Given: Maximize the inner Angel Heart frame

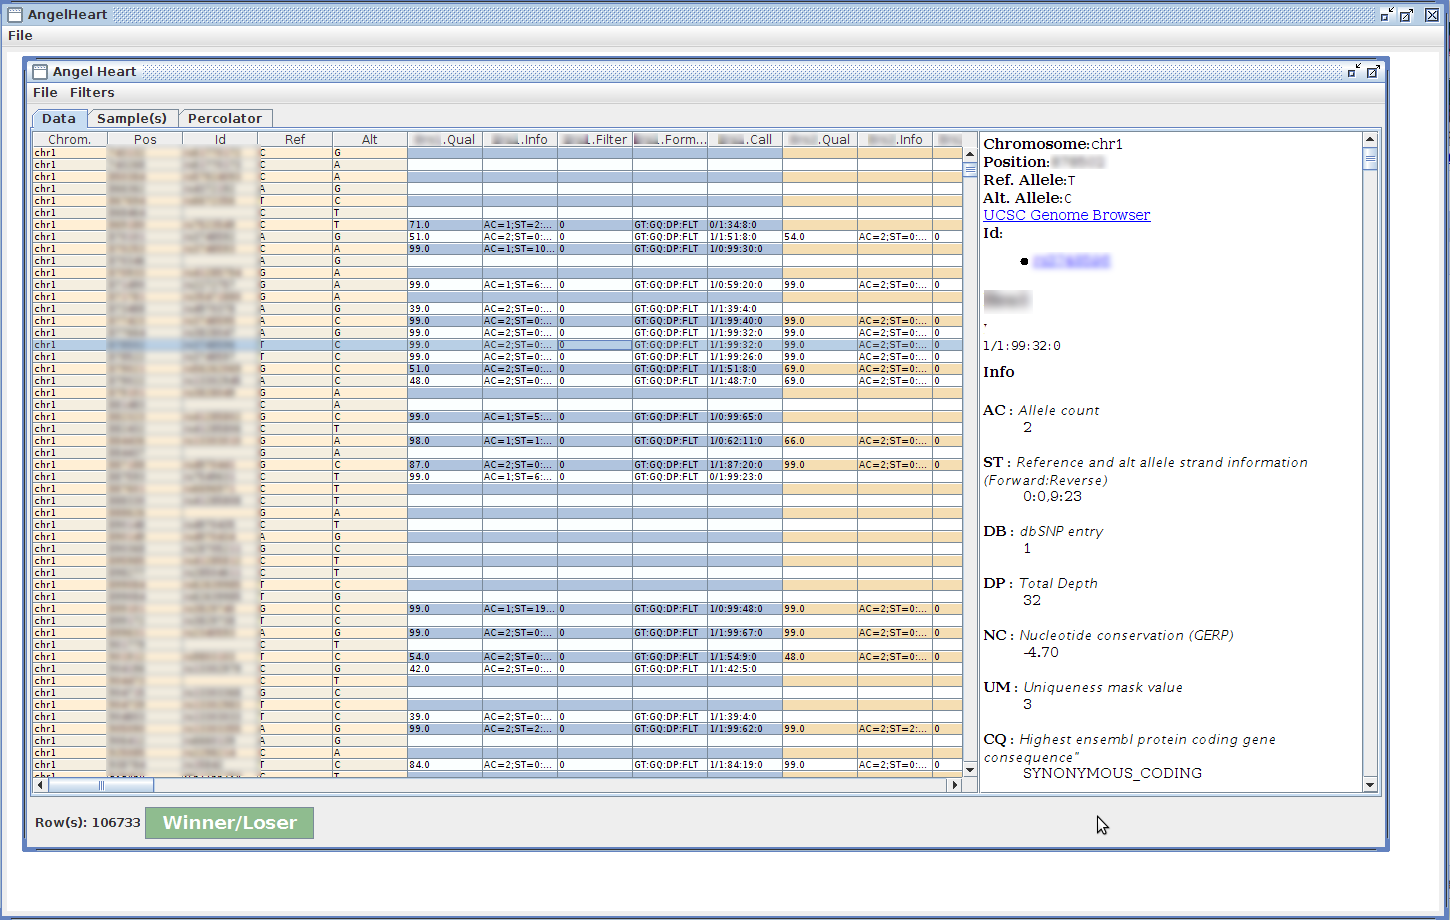Looking at the screenshot, I should (x=1373, y=71).
